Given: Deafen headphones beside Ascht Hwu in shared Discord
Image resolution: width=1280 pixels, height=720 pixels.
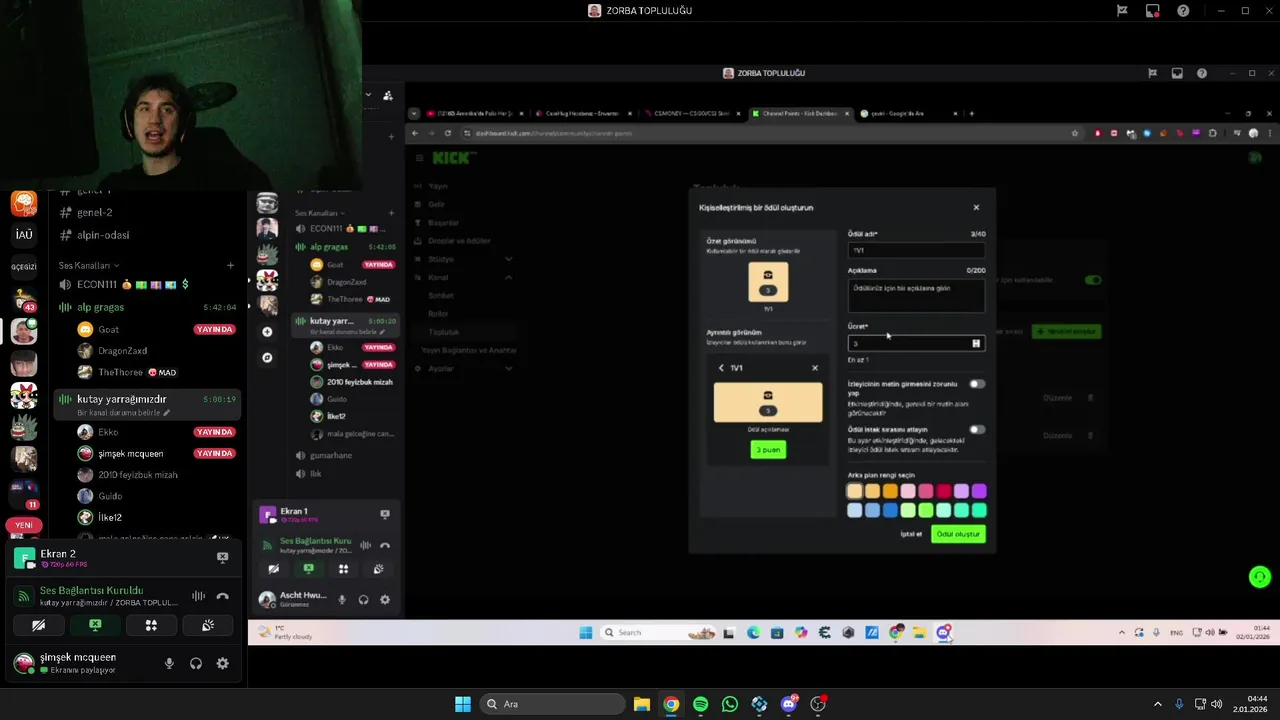Looking at the screenshot, I should (x=363, y=600).
